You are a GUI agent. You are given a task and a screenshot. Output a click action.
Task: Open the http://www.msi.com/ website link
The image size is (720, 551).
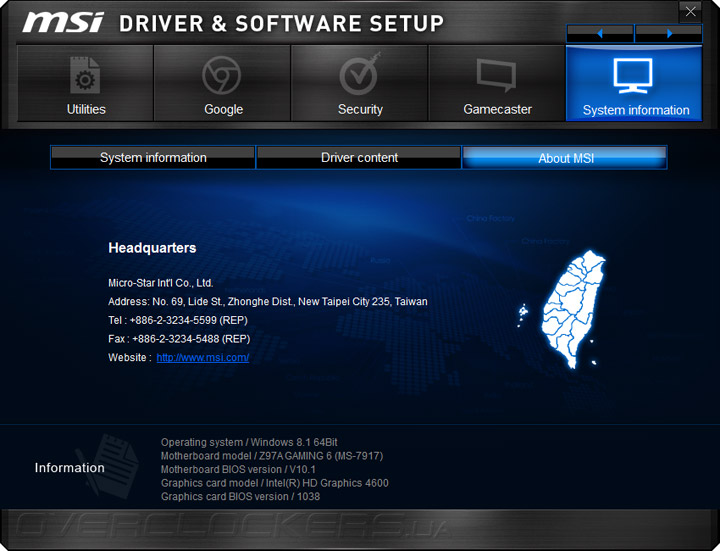coord(202,357)
